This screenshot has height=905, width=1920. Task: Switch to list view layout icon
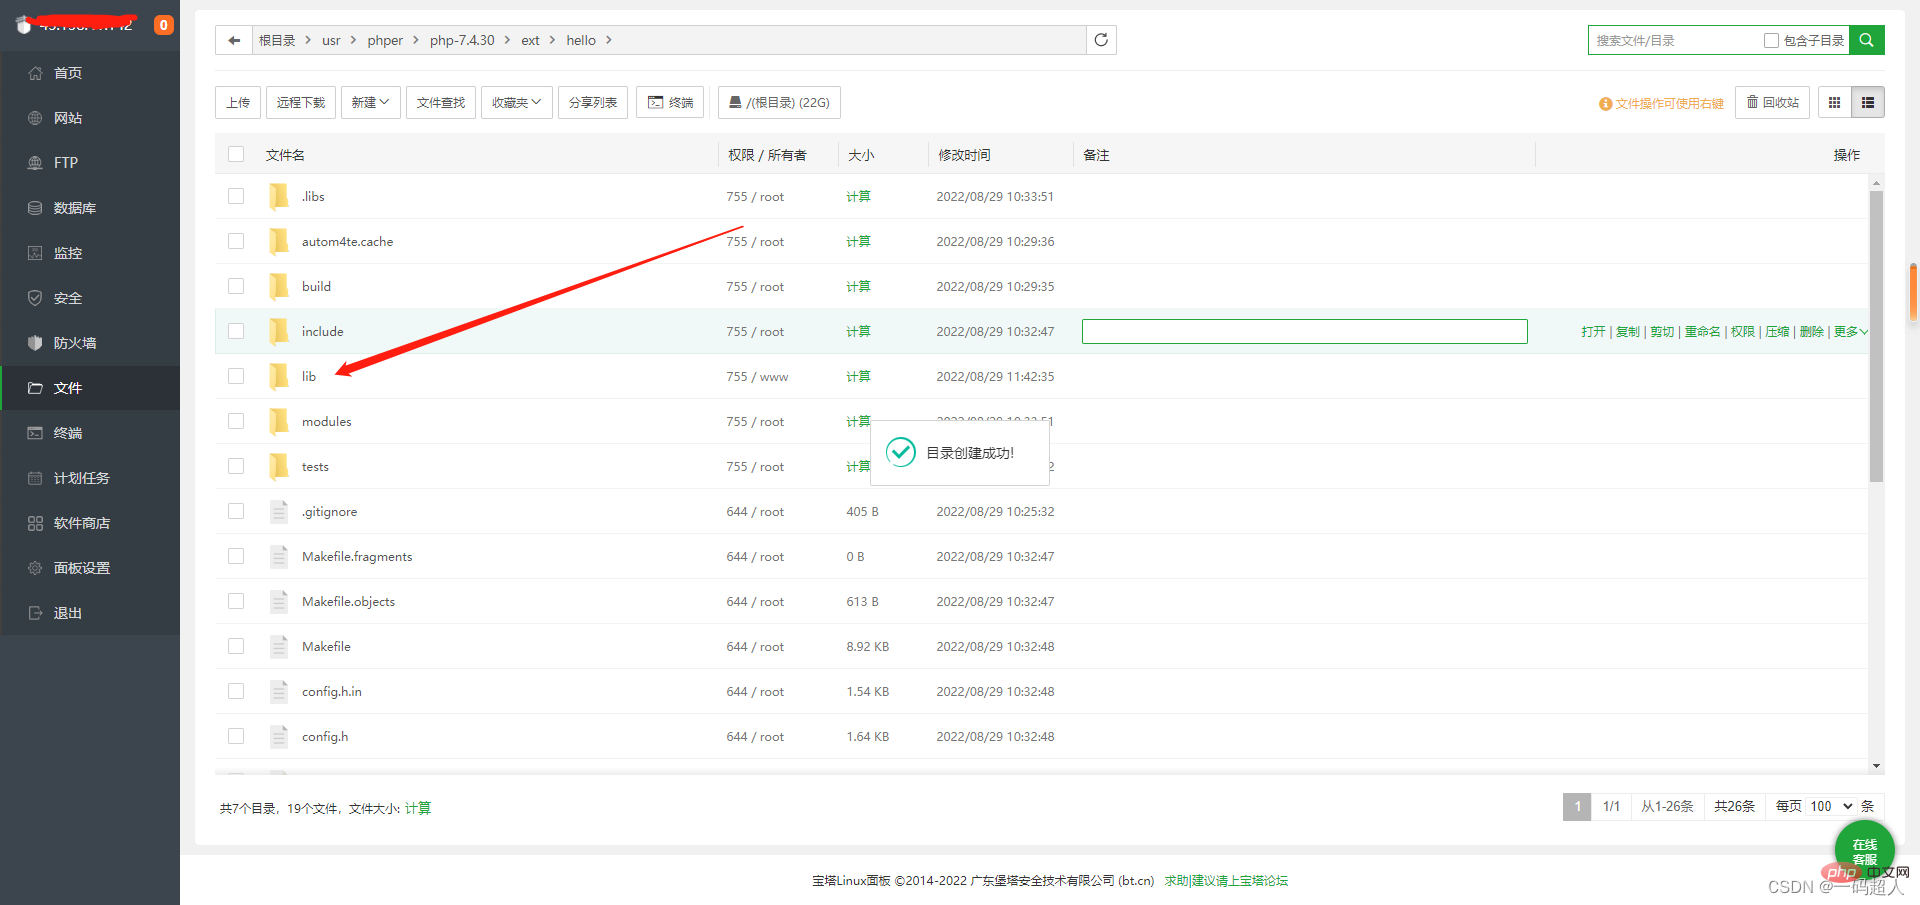[x=1868, y=102]
